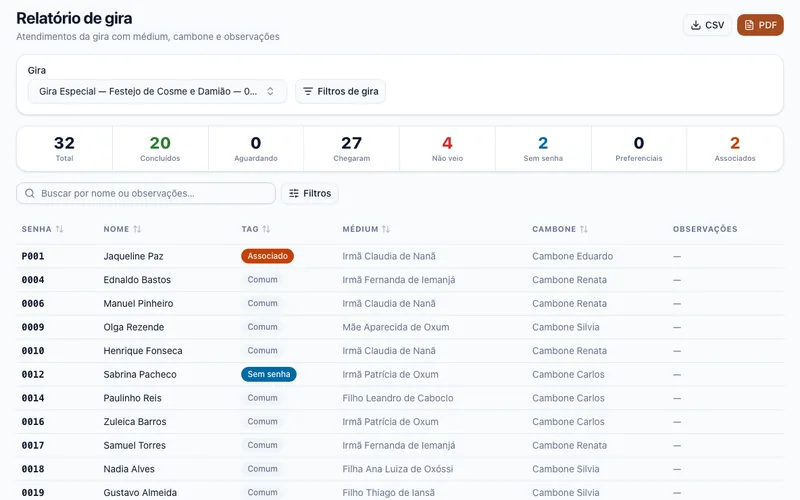The width and height of the screenshot is (800, 500).
Task: Click the Sem senha tag for Sabrina Pacheco
Action: 268,374
